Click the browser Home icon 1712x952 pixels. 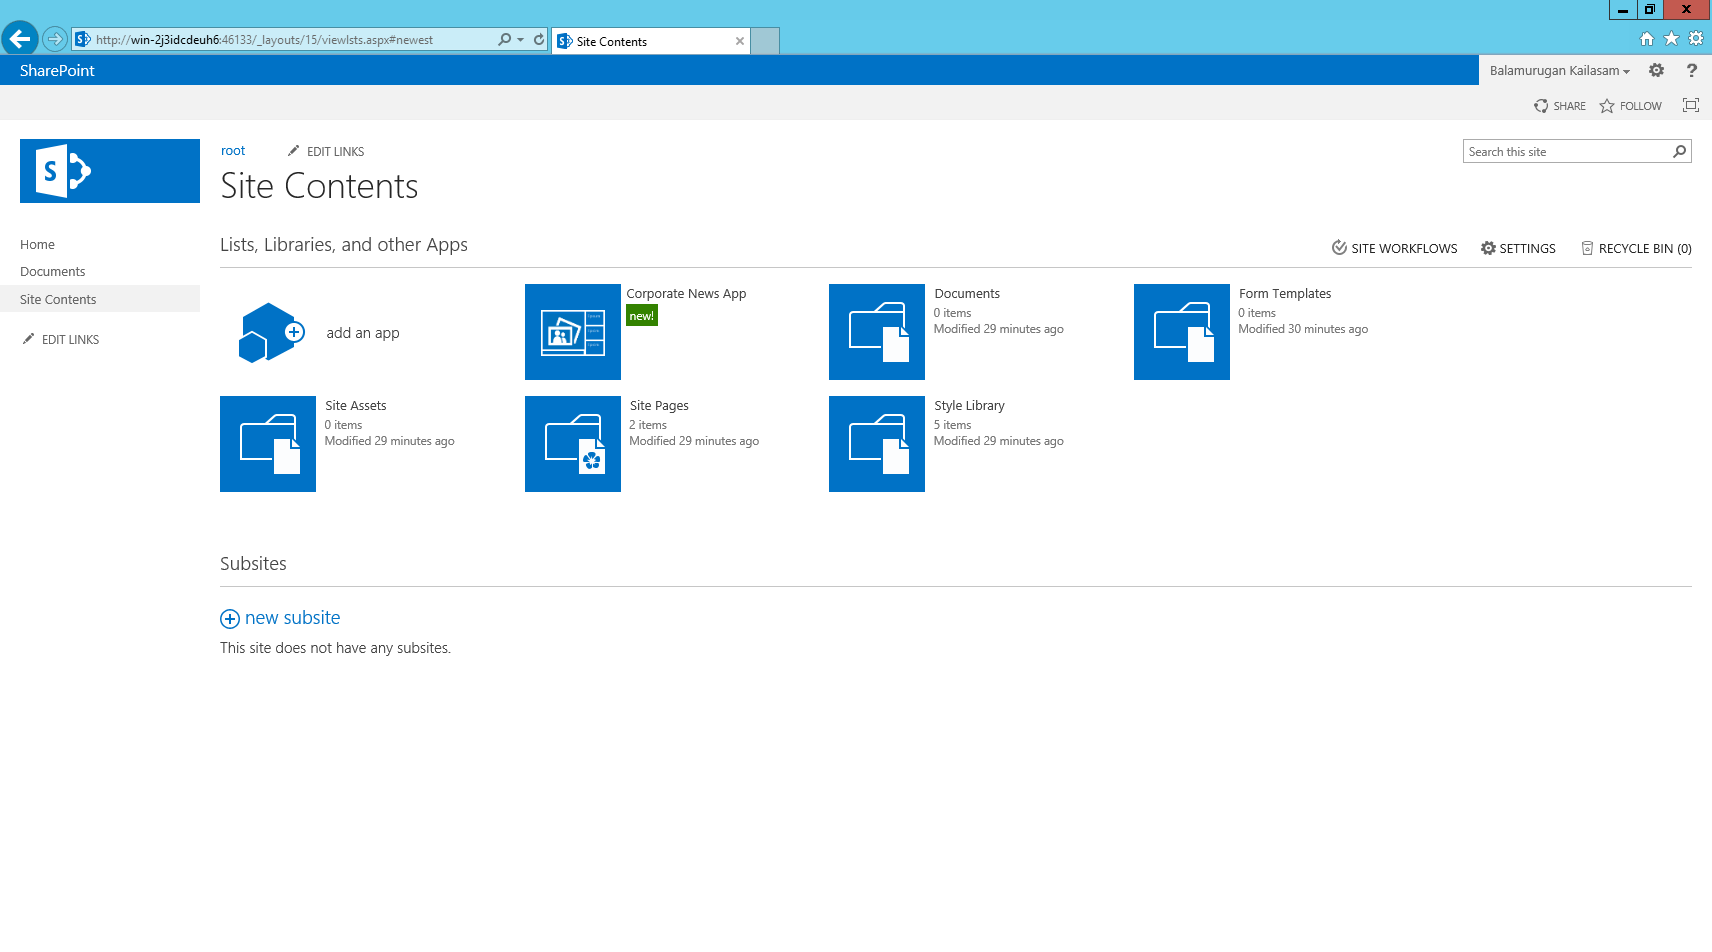(x=1647, y=39)
